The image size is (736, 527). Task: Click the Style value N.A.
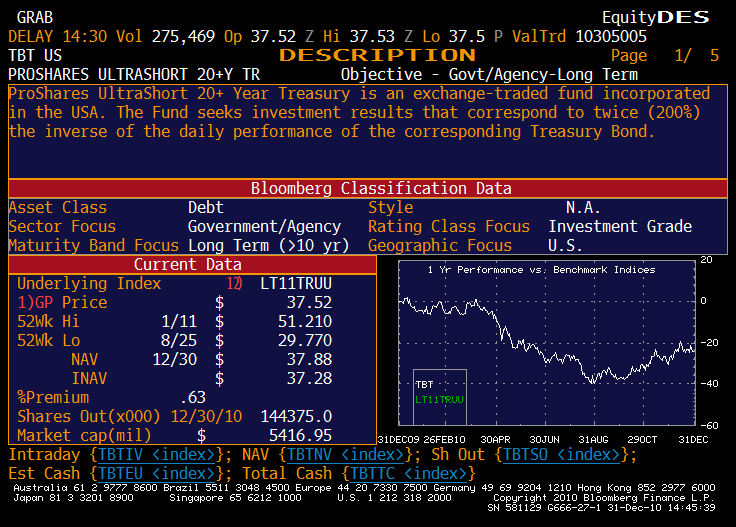click(583, 207)
